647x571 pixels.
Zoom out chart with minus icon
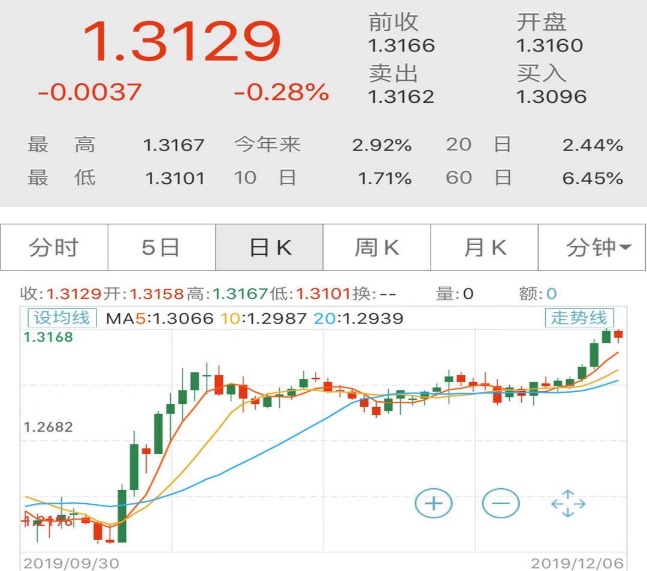click(501, 503)
